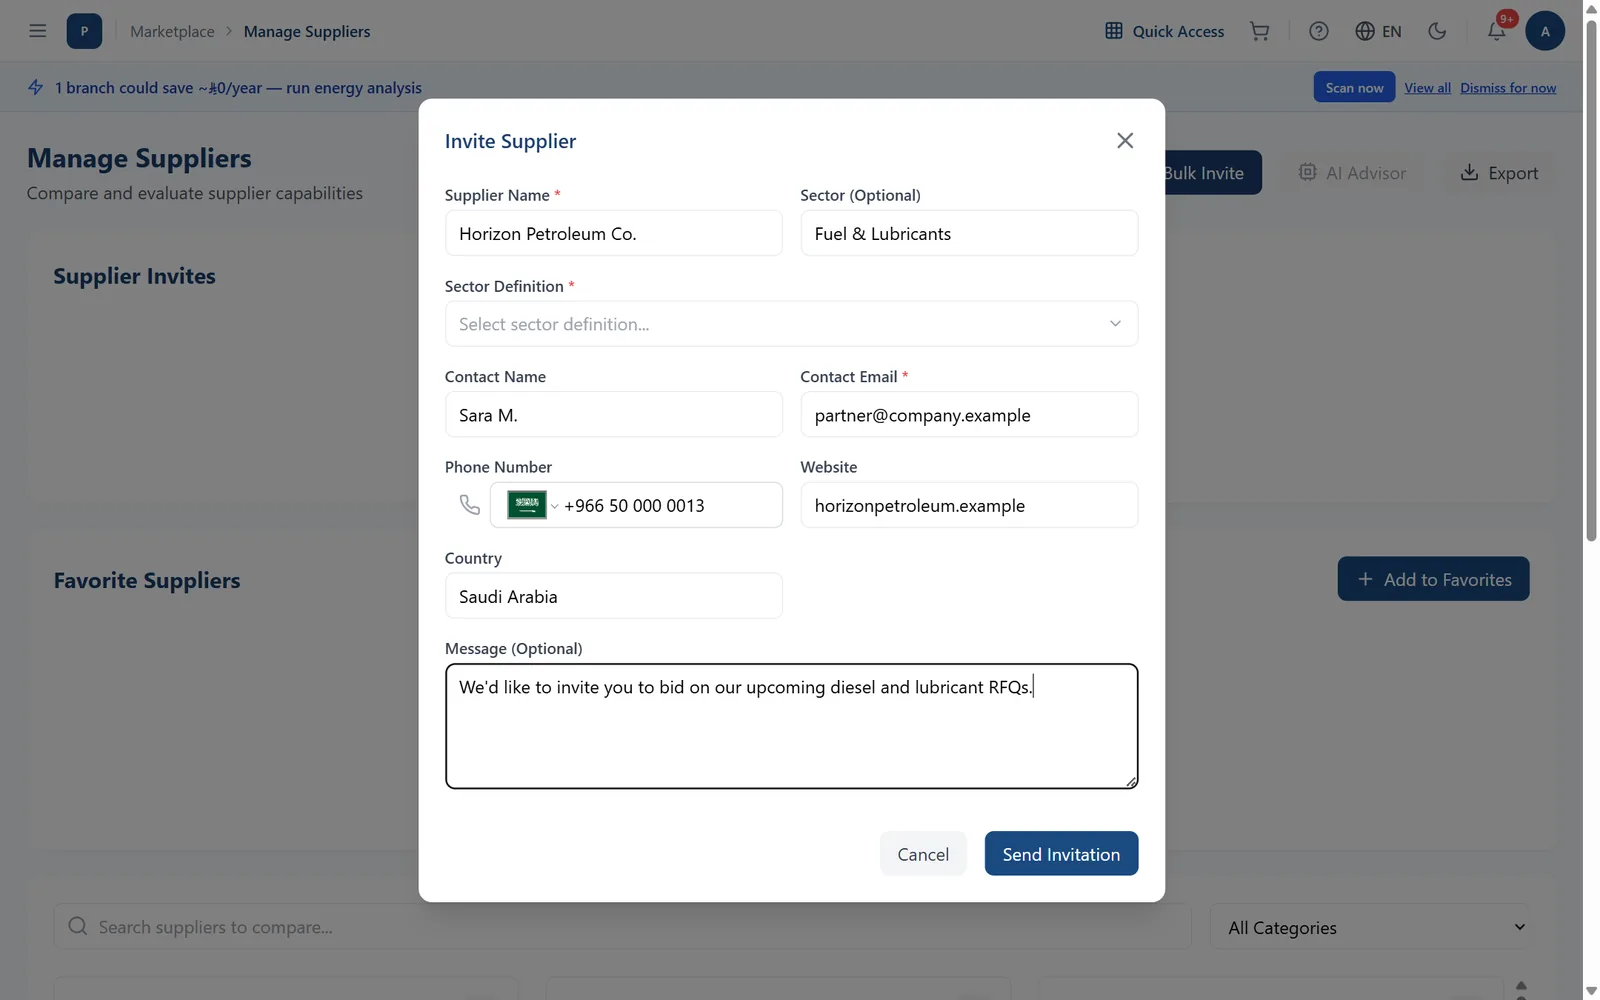Click the Supplier Name field
1600x1000 pixels.
pyautogui.click(x=613, y=233)
